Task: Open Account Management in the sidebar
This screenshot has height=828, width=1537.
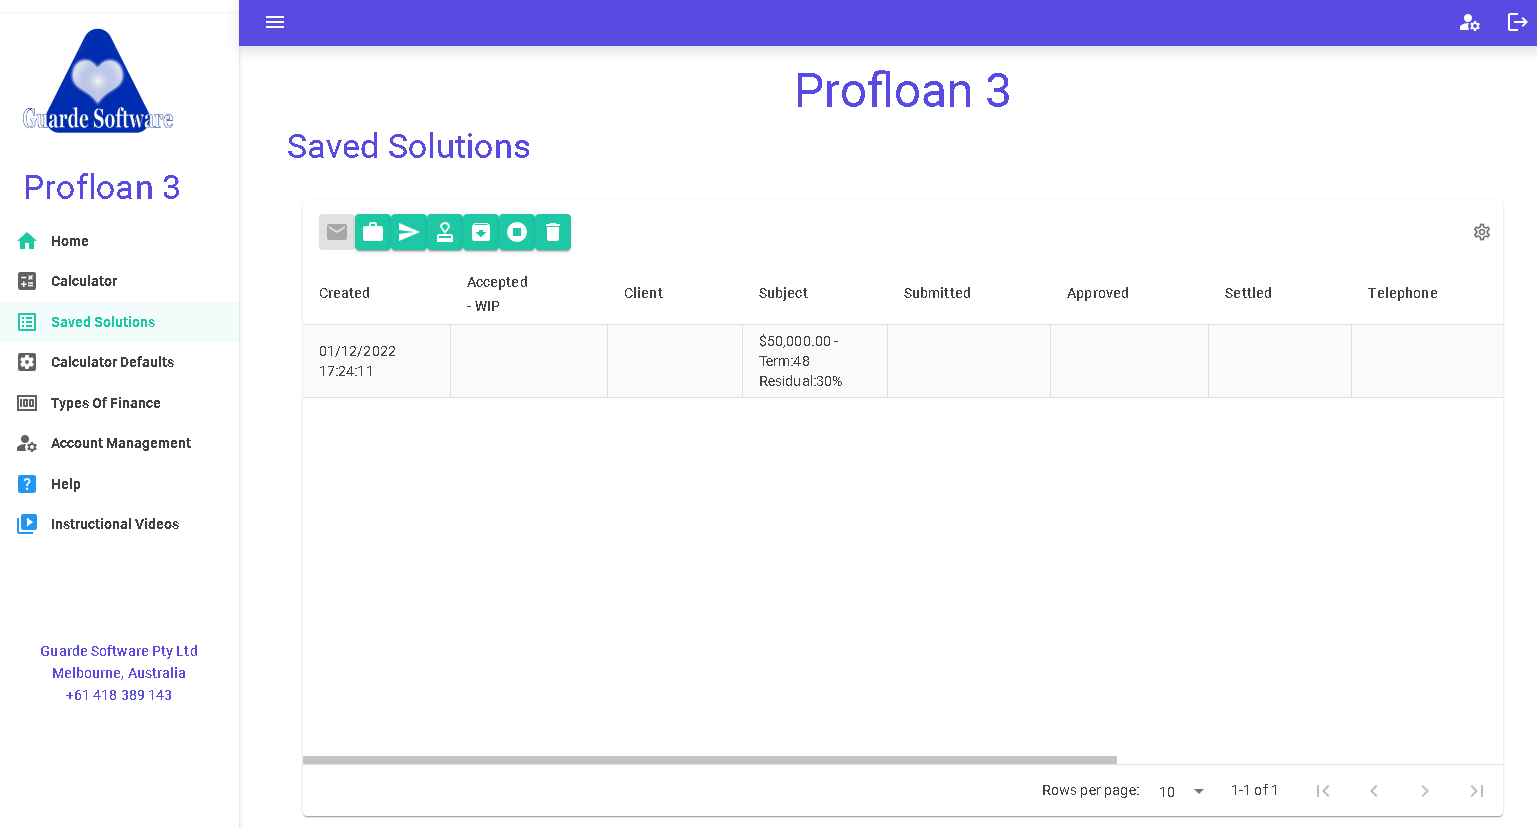Action: (119, 443)
